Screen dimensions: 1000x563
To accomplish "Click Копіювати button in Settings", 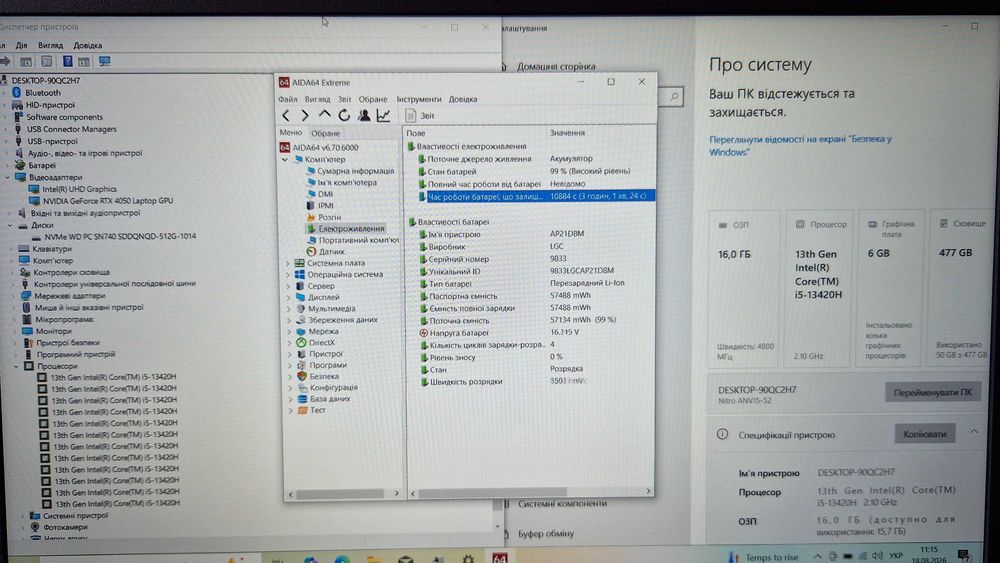I will tap(924, 434).
